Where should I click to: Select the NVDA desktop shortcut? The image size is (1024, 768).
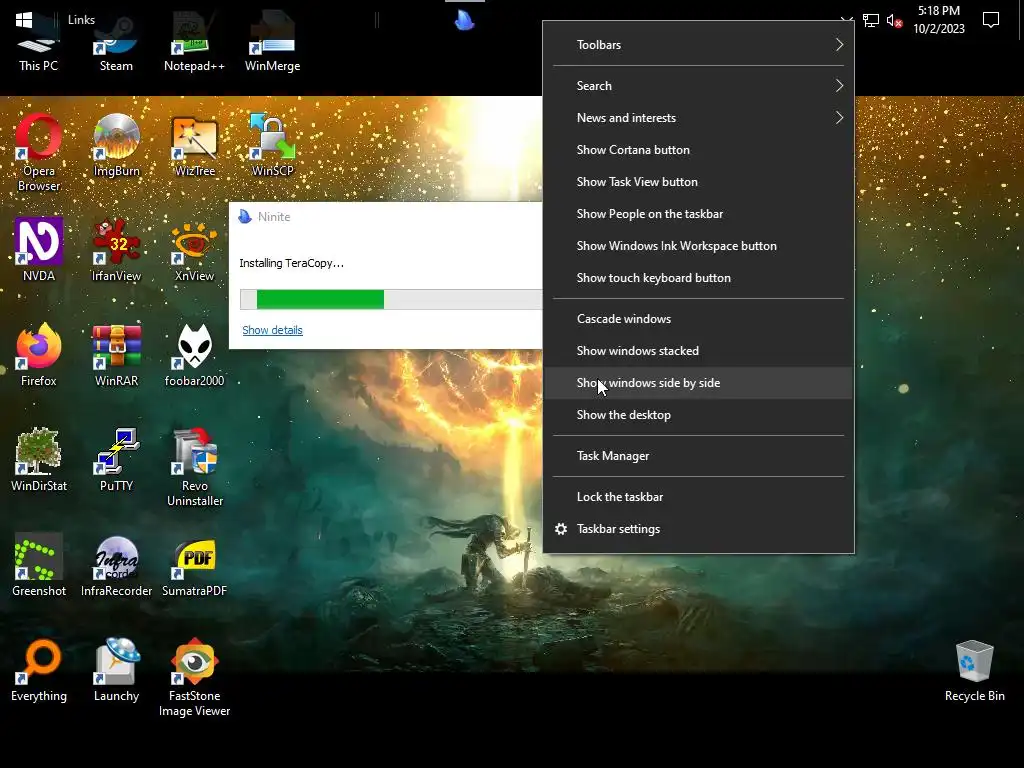pos(39,250)
